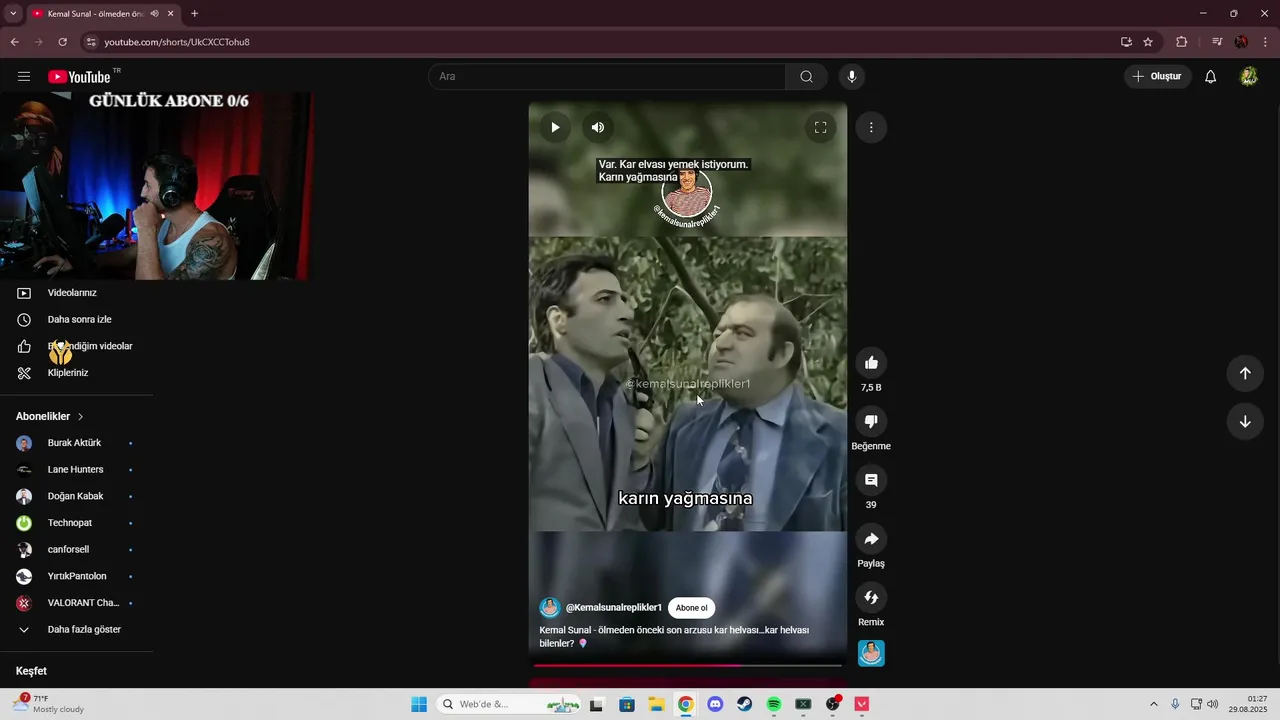Dislike this Short
This screenshot has width=1280, height=720.
click(x=871, y=422)
